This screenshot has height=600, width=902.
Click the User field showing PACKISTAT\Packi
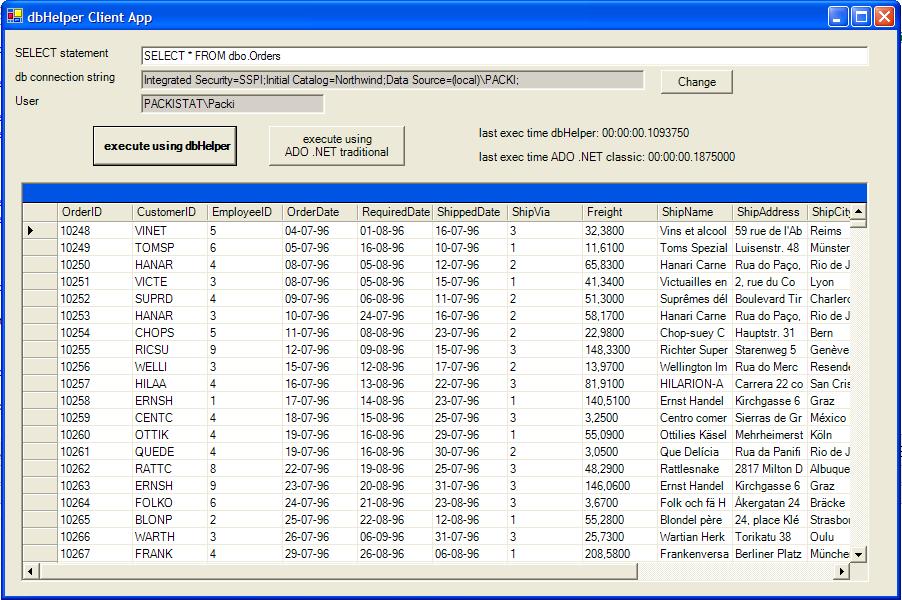[232, 104]
